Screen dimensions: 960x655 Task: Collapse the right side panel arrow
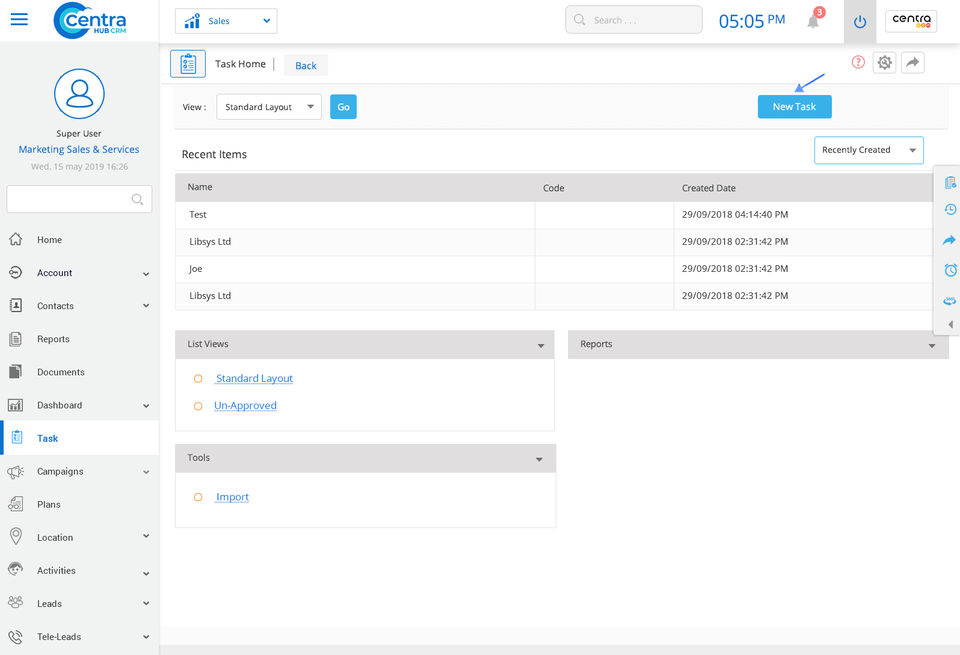pyautogui.click(x=950, y=324)
